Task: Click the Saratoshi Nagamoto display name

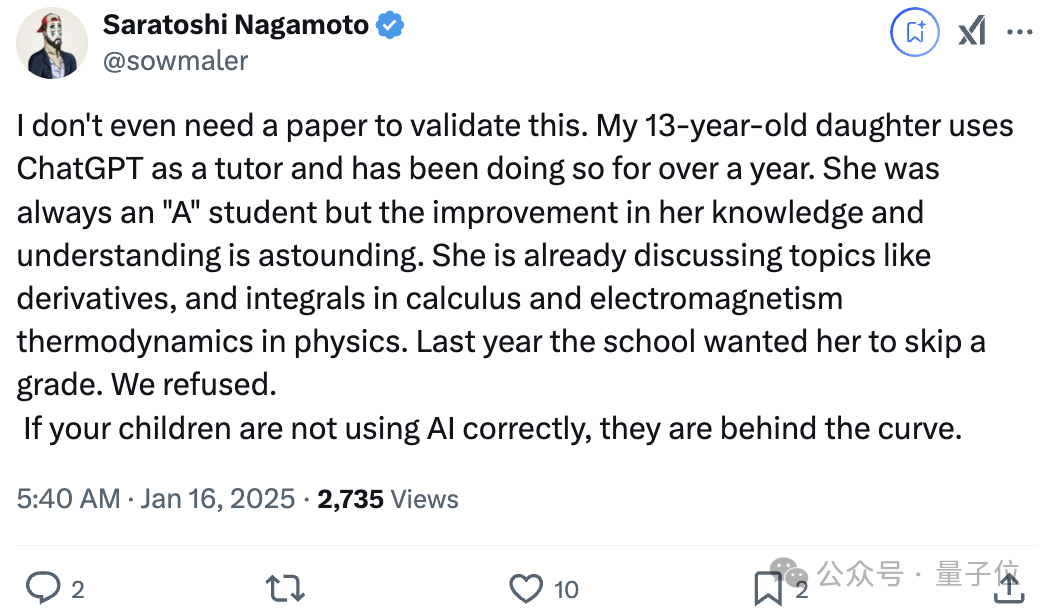Action: pos(235,26)
